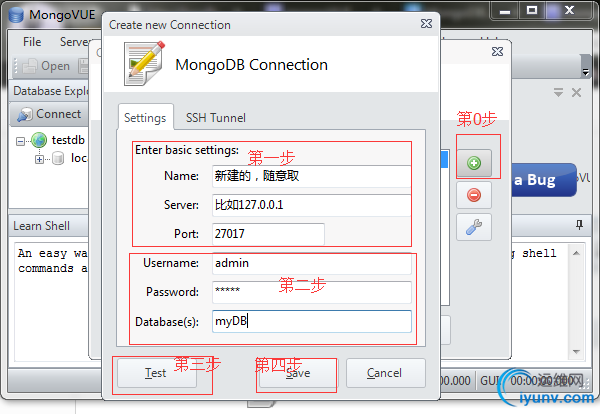Select the testdb globe server node
The height and width of the screenshot is (414, 600).
tap(39, 140)
